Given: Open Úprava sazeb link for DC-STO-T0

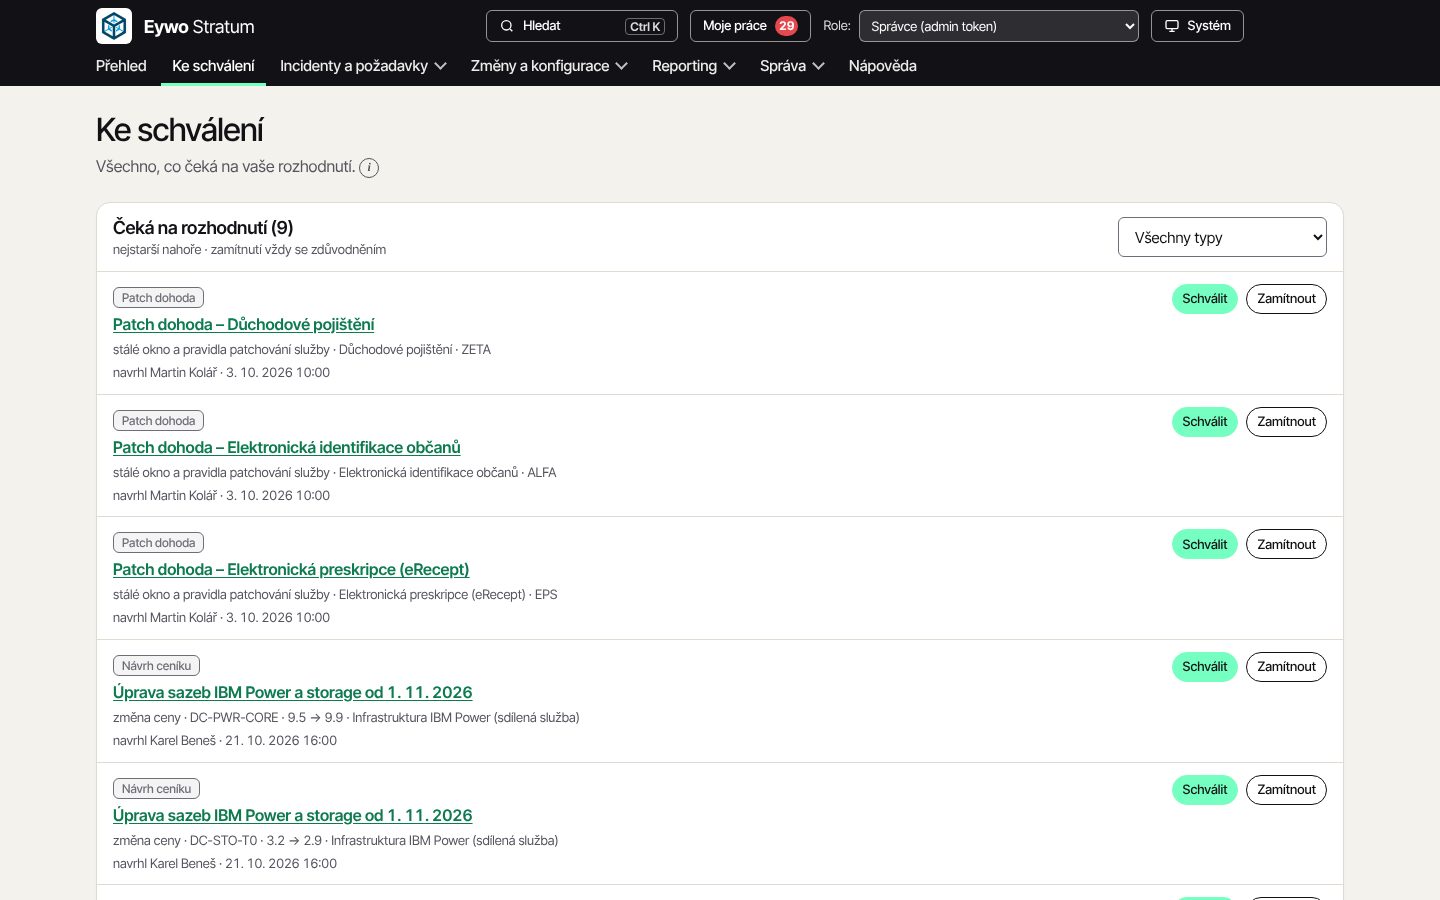Looking at the screenshot, I should point(292,816).
